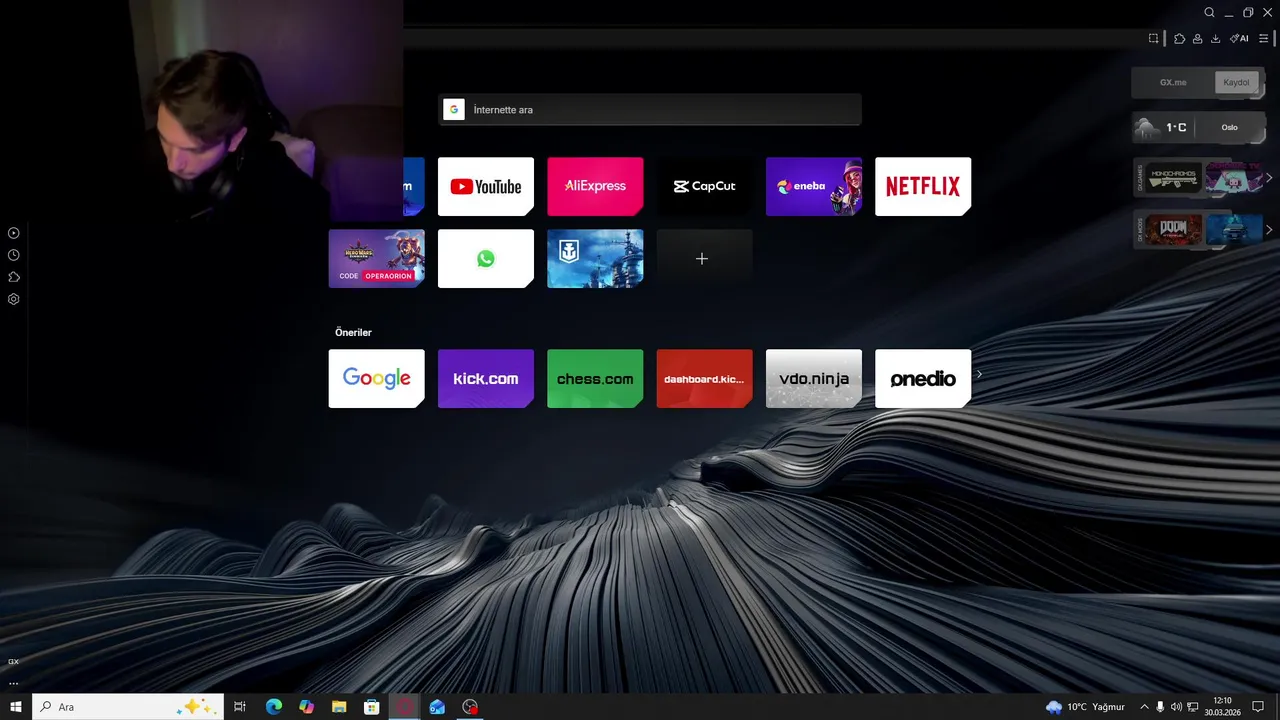
Task: Focus the 'İnternette ara' search field
Action: (x=650, y=110)
